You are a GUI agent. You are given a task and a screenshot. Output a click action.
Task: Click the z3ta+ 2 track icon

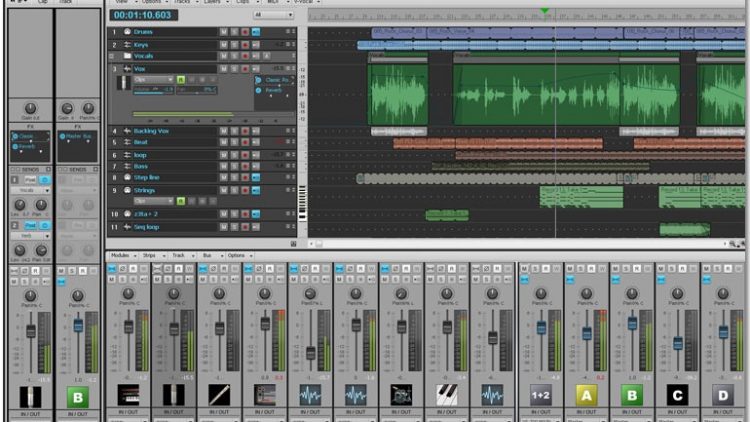point(127,214)
